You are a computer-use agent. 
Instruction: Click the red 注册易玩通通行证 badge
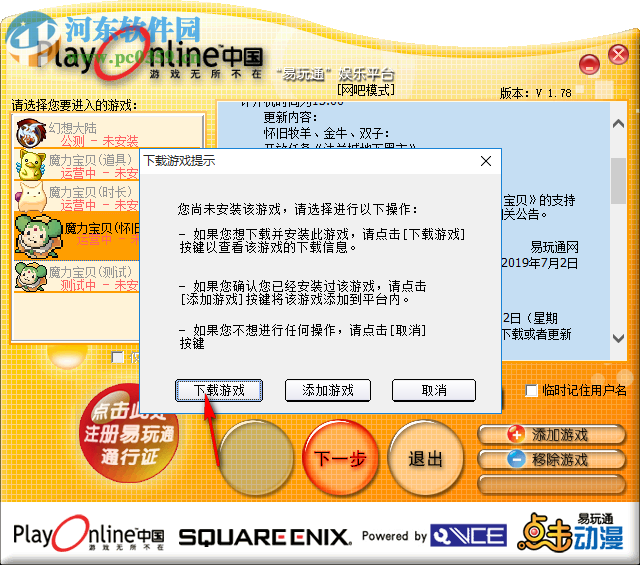point(129,433)
